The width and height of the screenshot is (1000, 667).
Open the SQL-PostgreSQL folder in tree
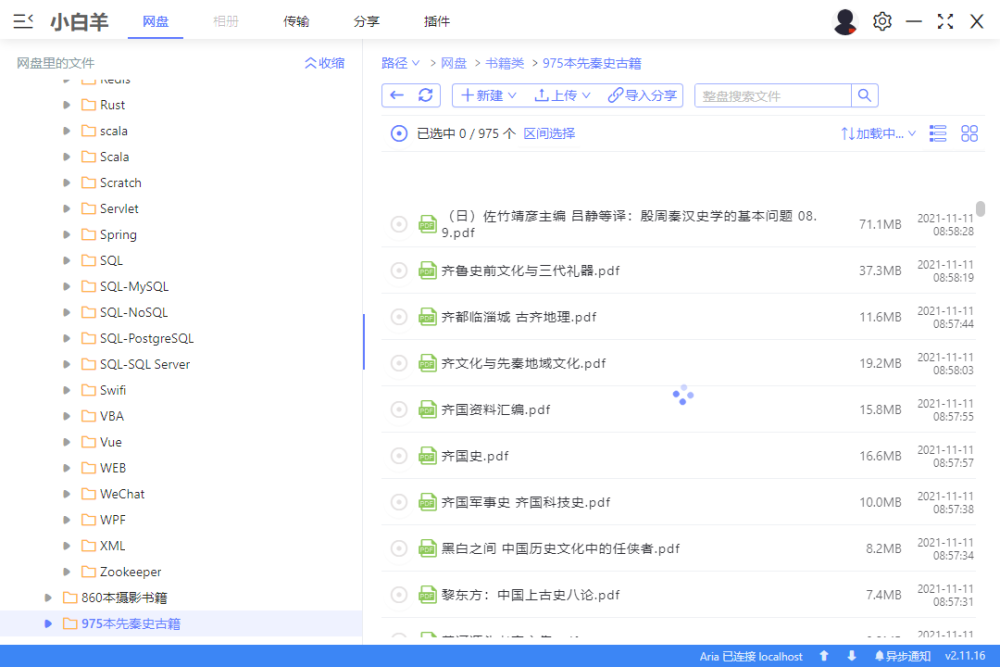click(147, 339)
